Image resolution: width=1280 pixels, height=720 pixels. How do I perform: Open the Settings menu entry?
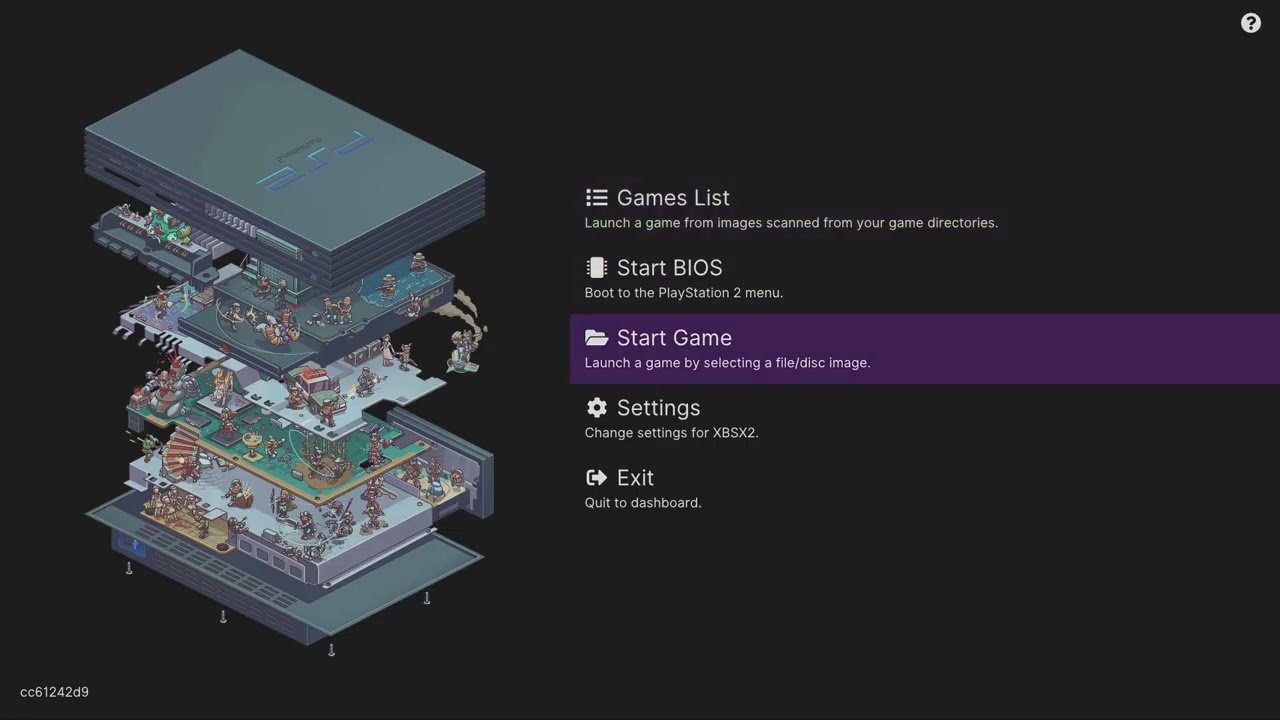[x=925, y=419]
